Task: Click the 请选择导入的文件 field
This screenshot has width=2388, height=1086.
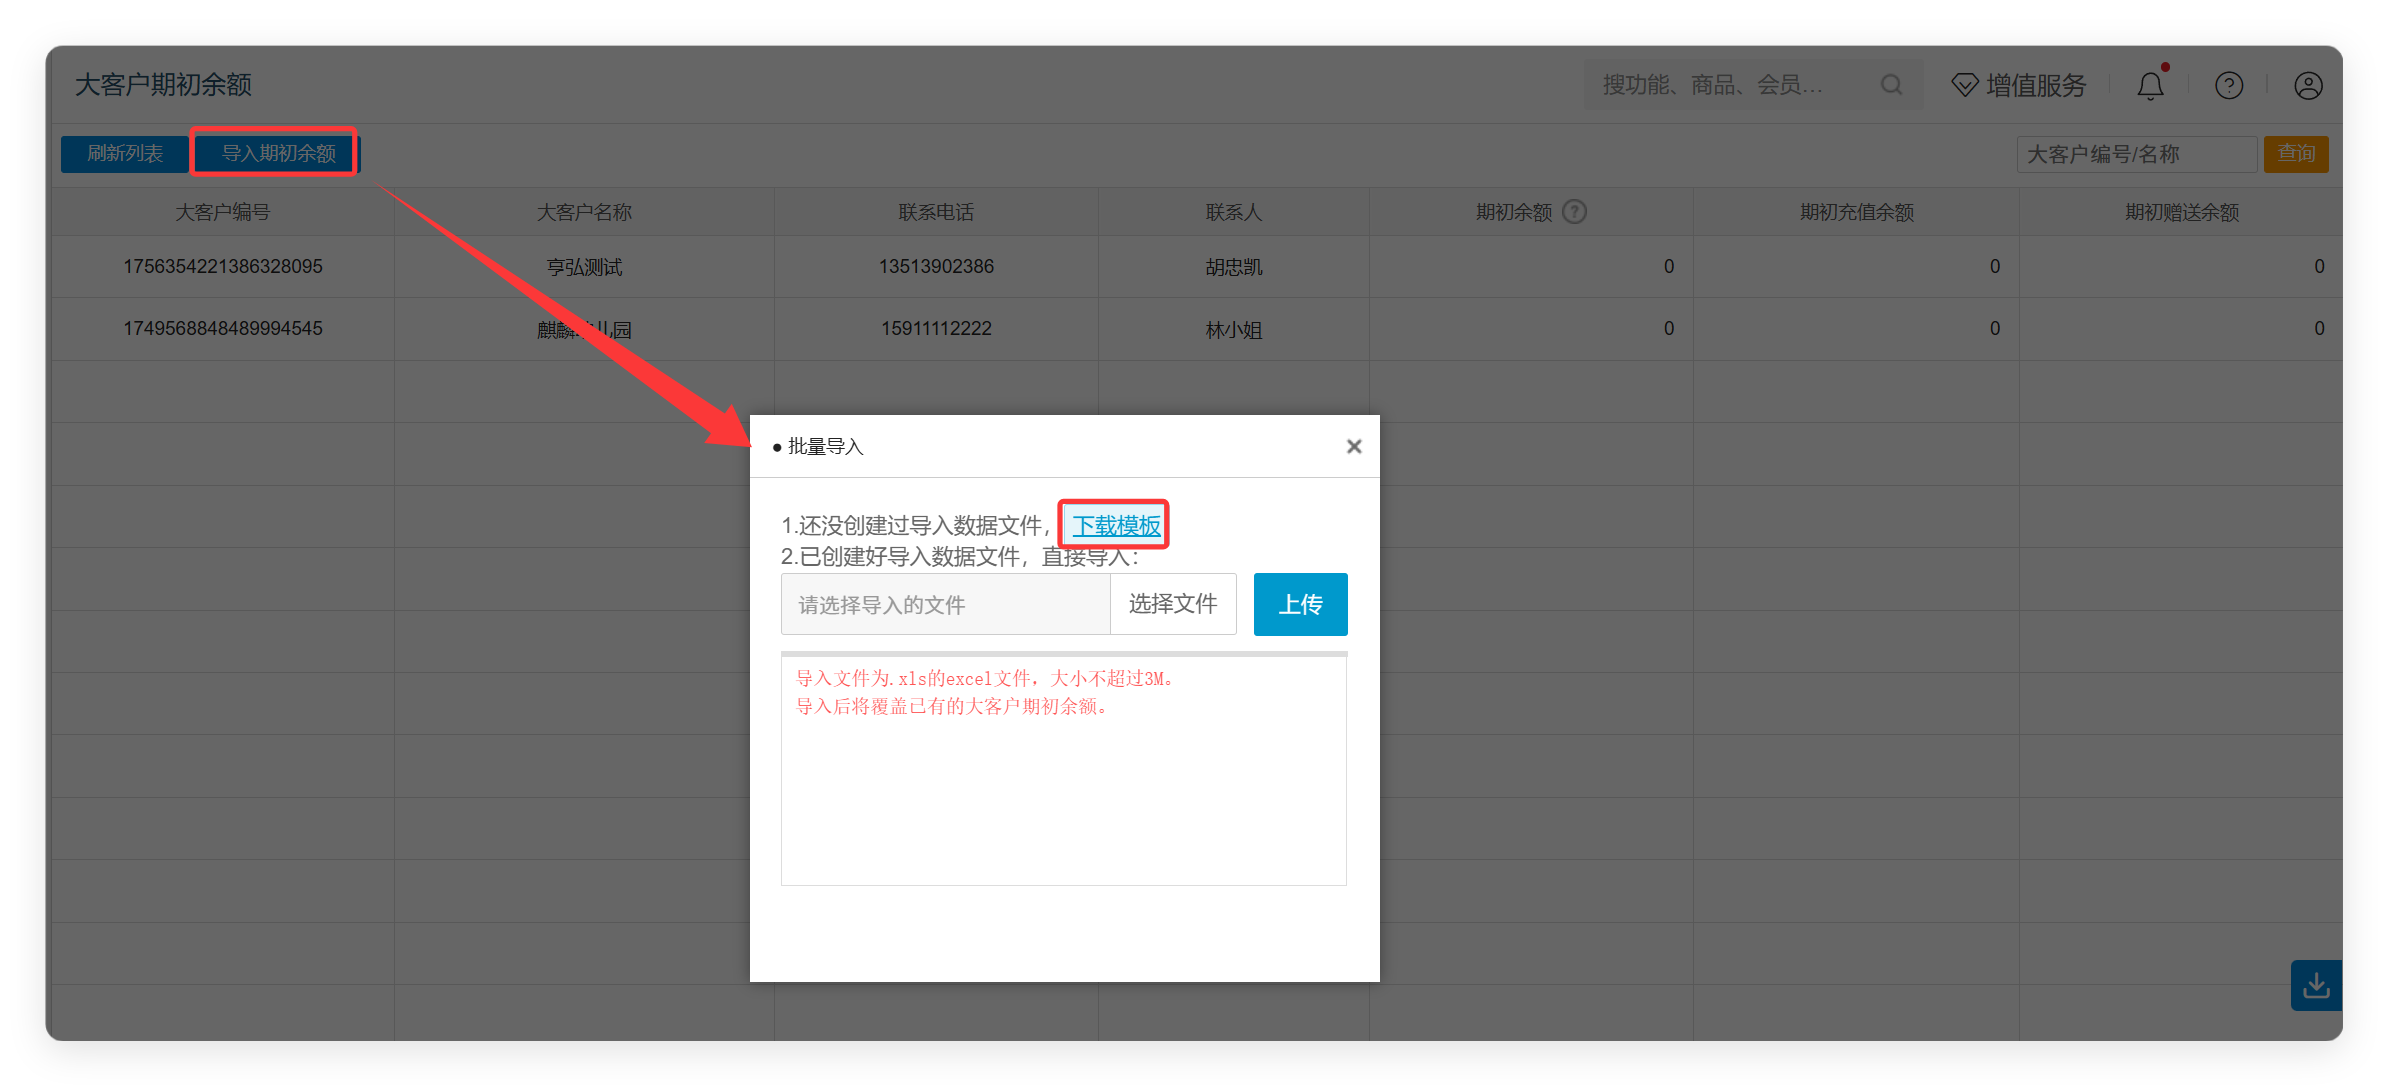Action: [945, 604]
